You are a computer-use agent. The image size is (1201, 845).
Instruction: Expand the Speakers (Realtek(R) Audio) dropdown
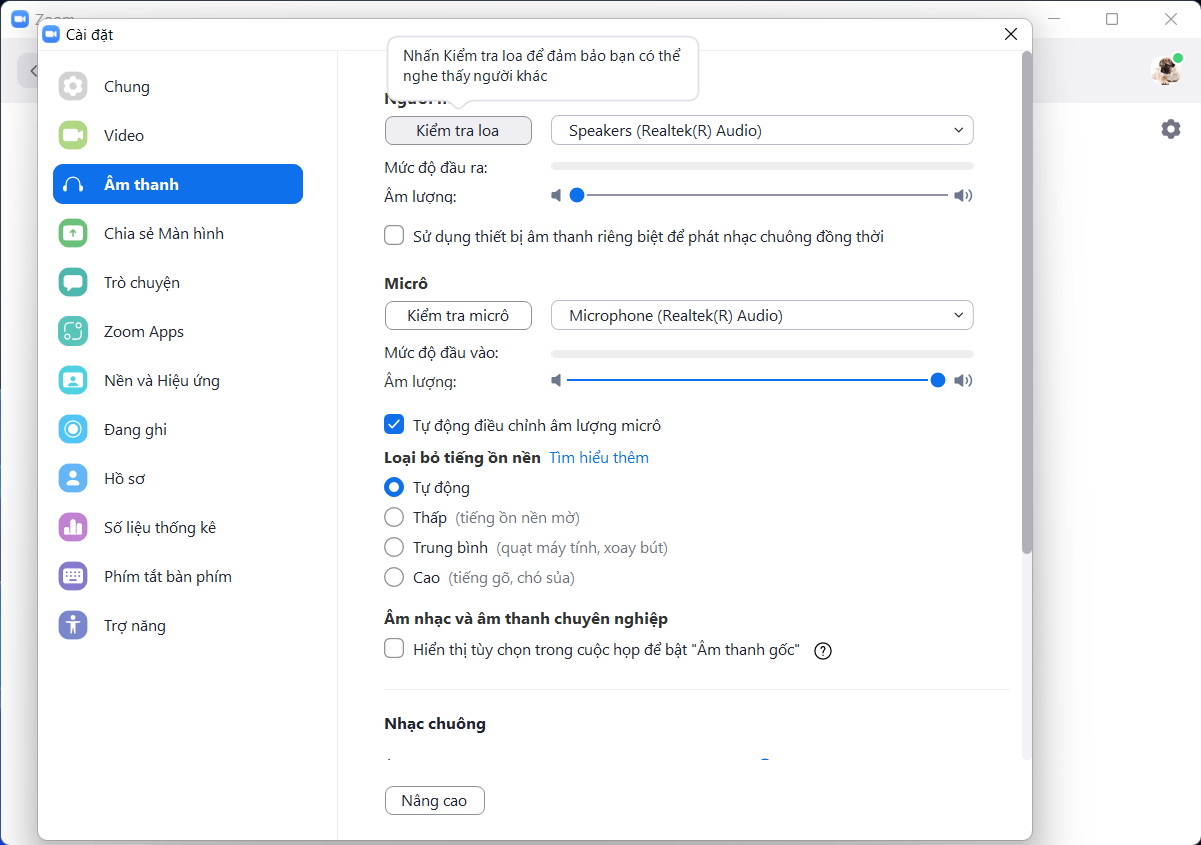762,130
